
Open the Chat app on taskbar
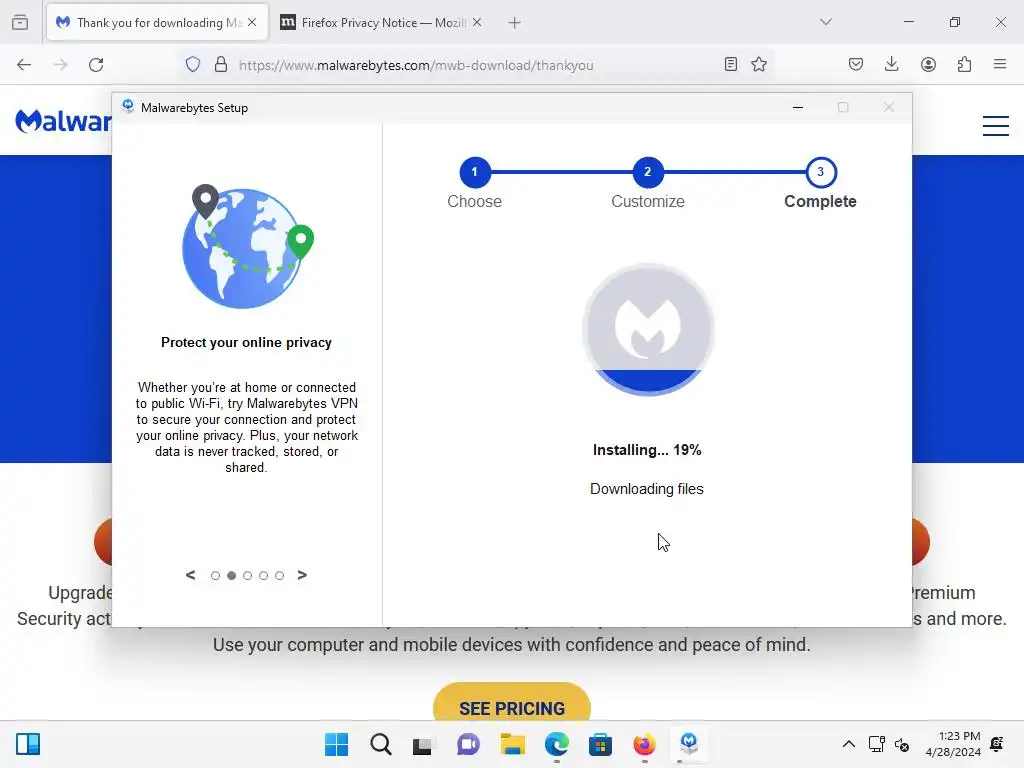468,744
